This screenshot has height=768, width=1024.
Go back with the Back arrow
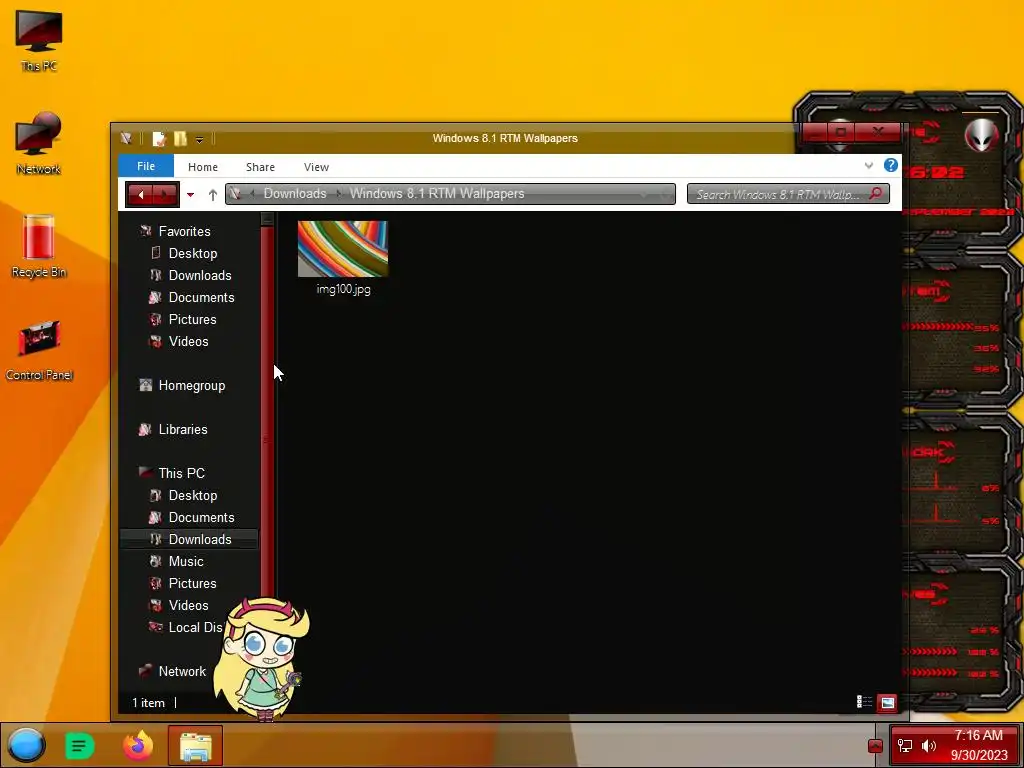coord(140,194)
